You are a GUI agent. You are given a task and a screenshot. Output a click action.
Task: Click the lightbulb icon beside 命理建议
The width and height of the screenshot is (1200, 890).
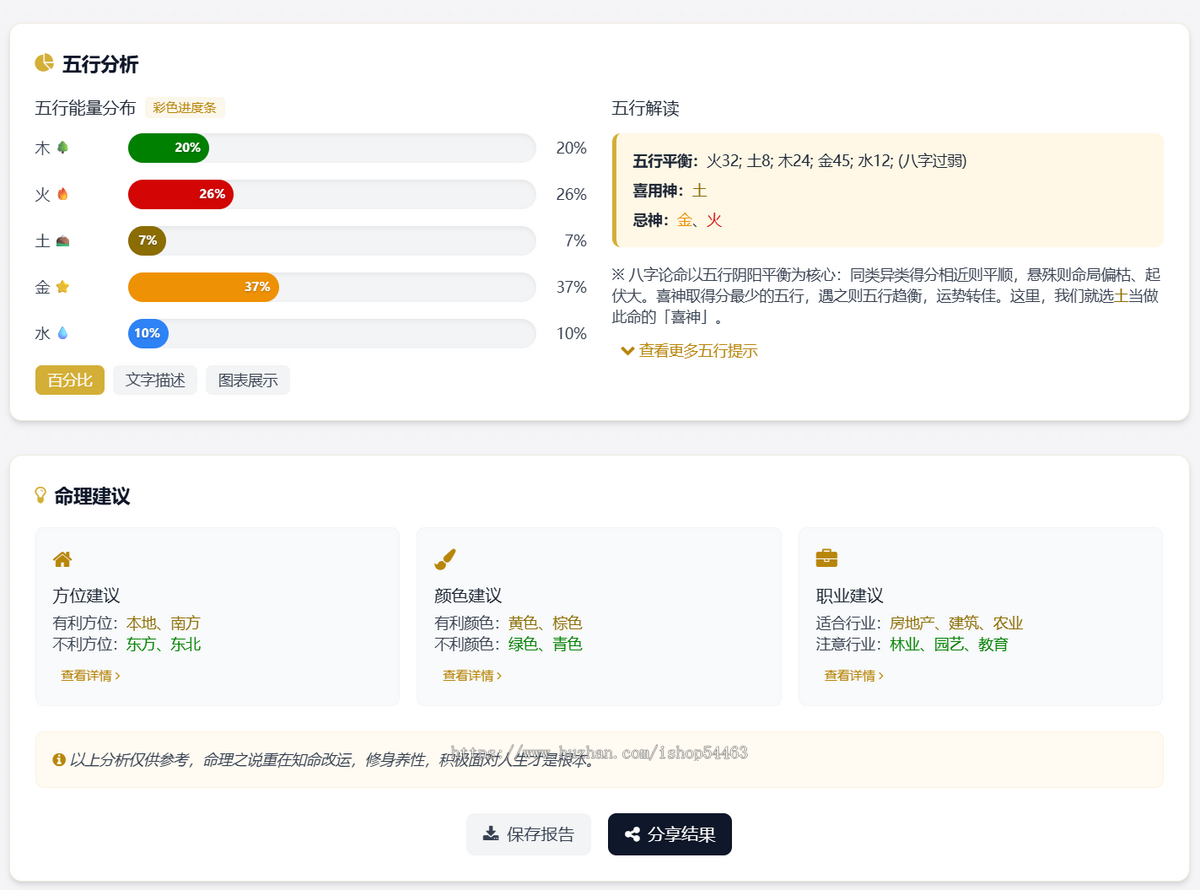coord(41,495)
